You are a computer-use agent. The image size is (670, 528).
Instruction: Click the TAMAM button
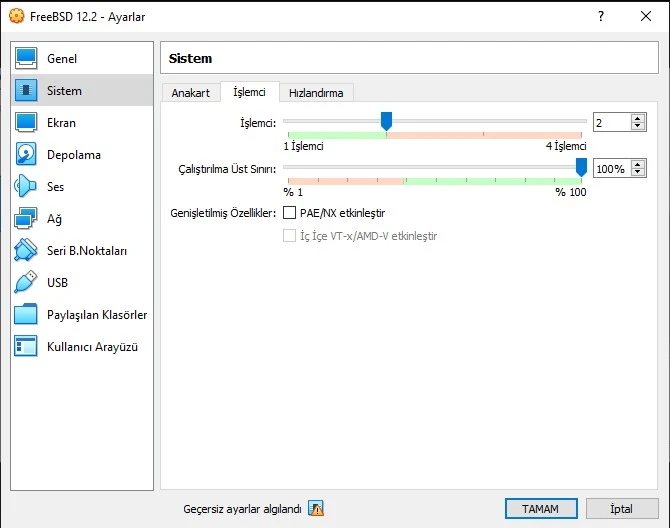541,509
